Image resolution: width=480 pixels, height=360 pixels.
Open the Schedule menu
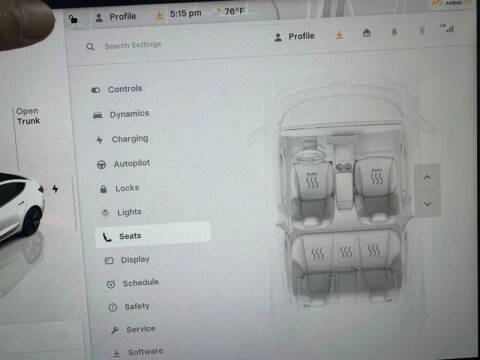click(x=133, y=283)
